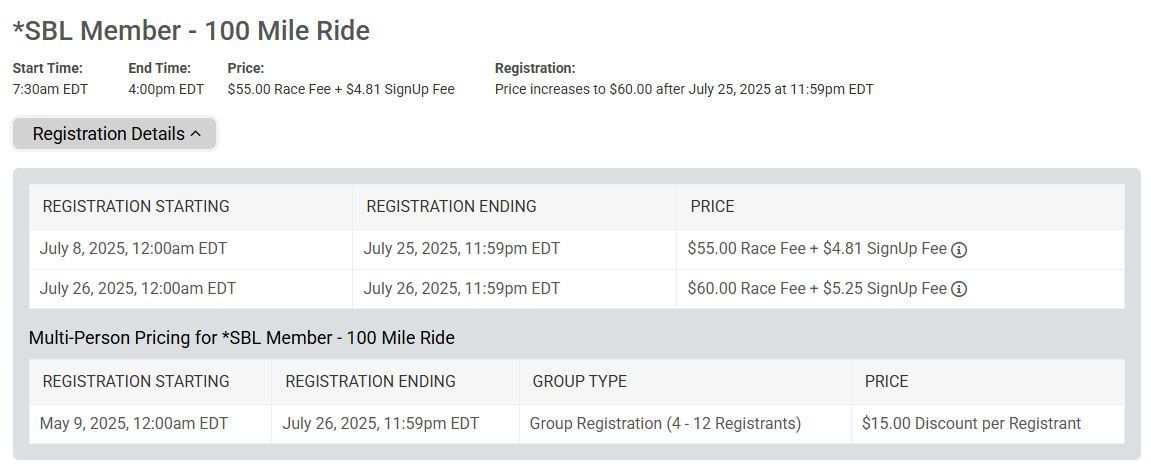The image size is (1151, 475).
Task: Click the $15.00 Discount per Registrant cell
Action: [987, 424]
